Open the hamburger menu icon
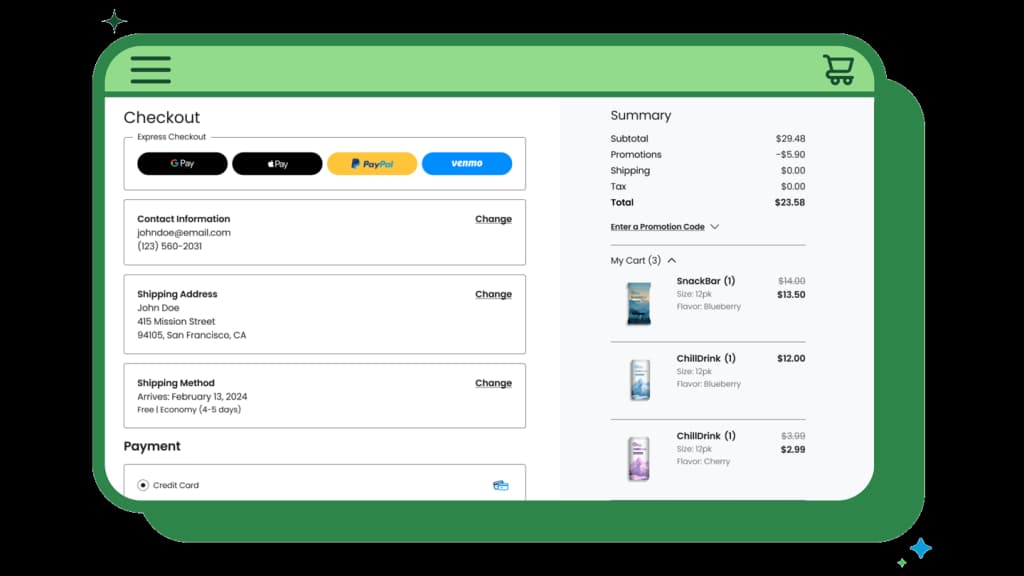The width and height of the screenshot is (1024, 576). [150, 69]
